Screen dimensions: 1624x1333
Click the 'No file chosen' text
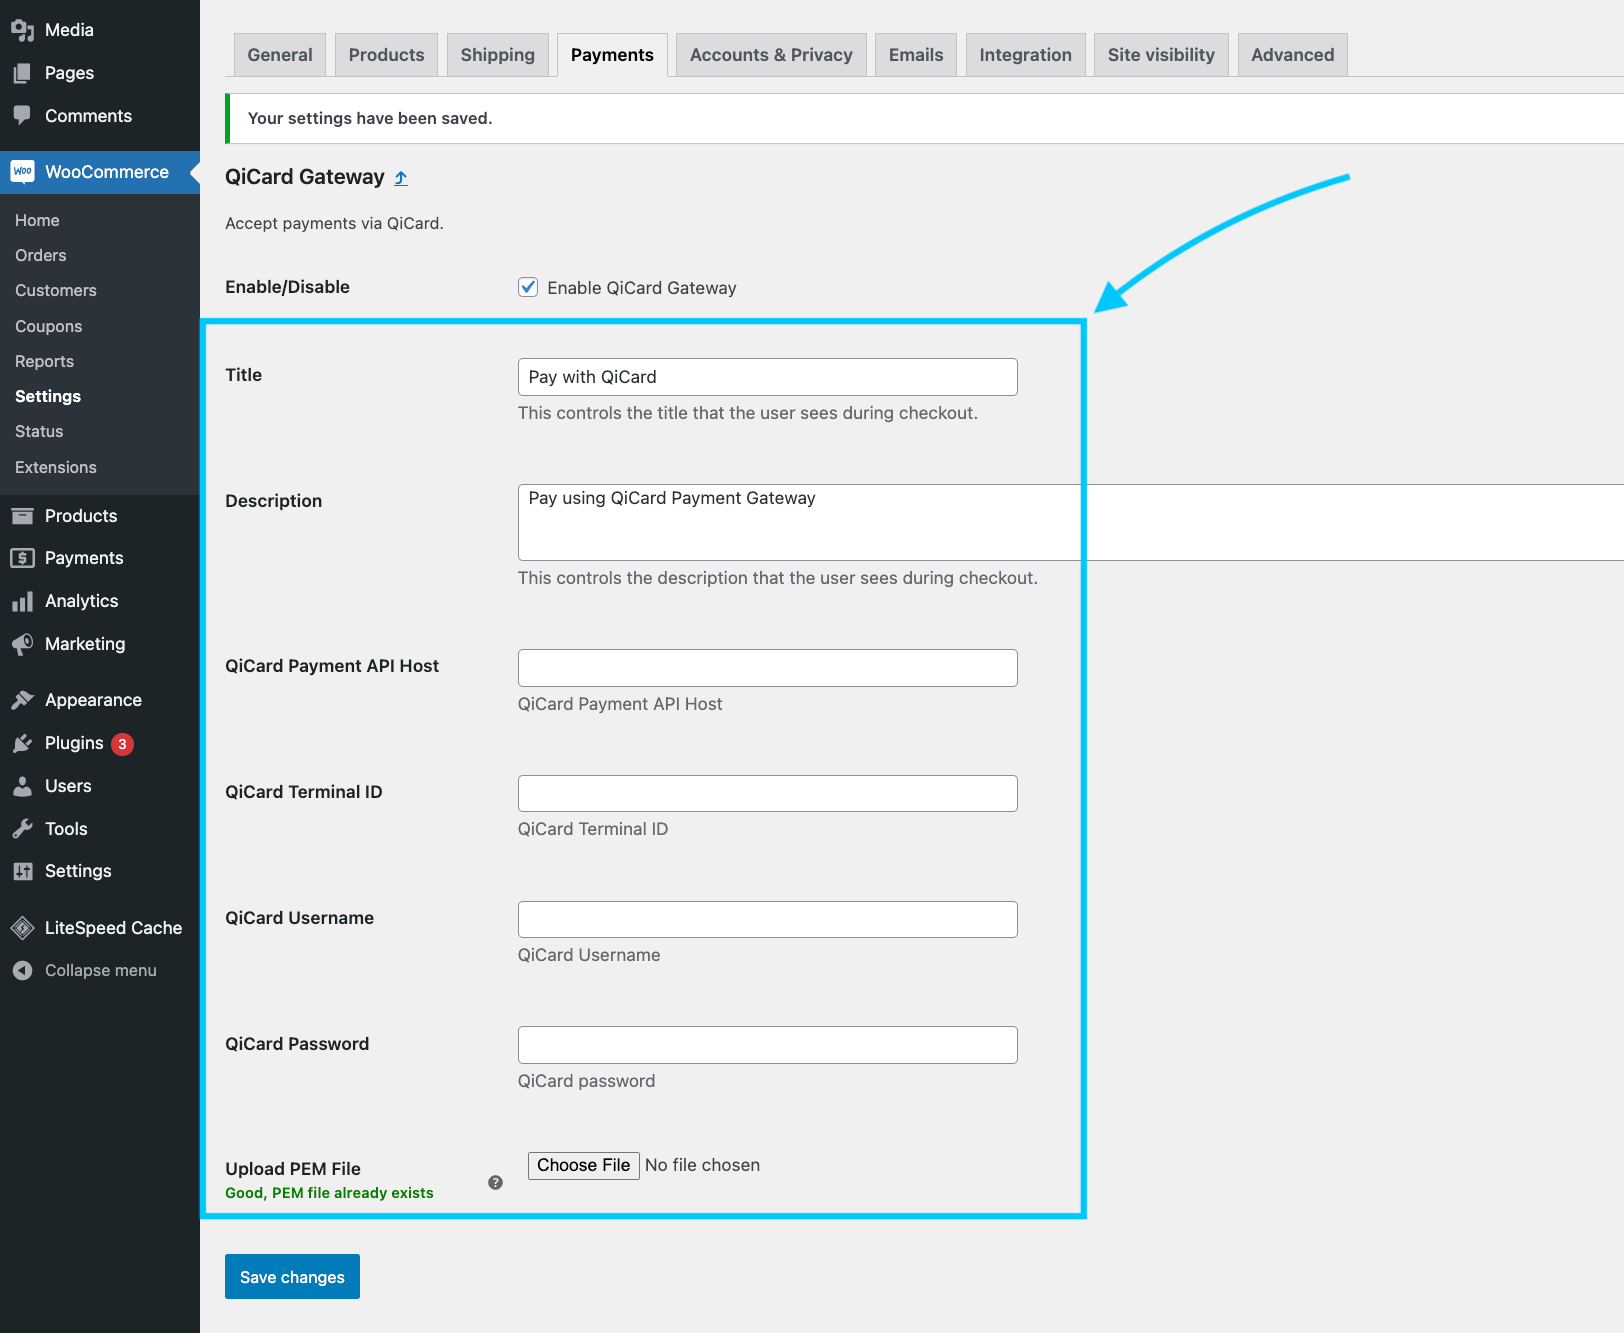tap(702, 1165)
